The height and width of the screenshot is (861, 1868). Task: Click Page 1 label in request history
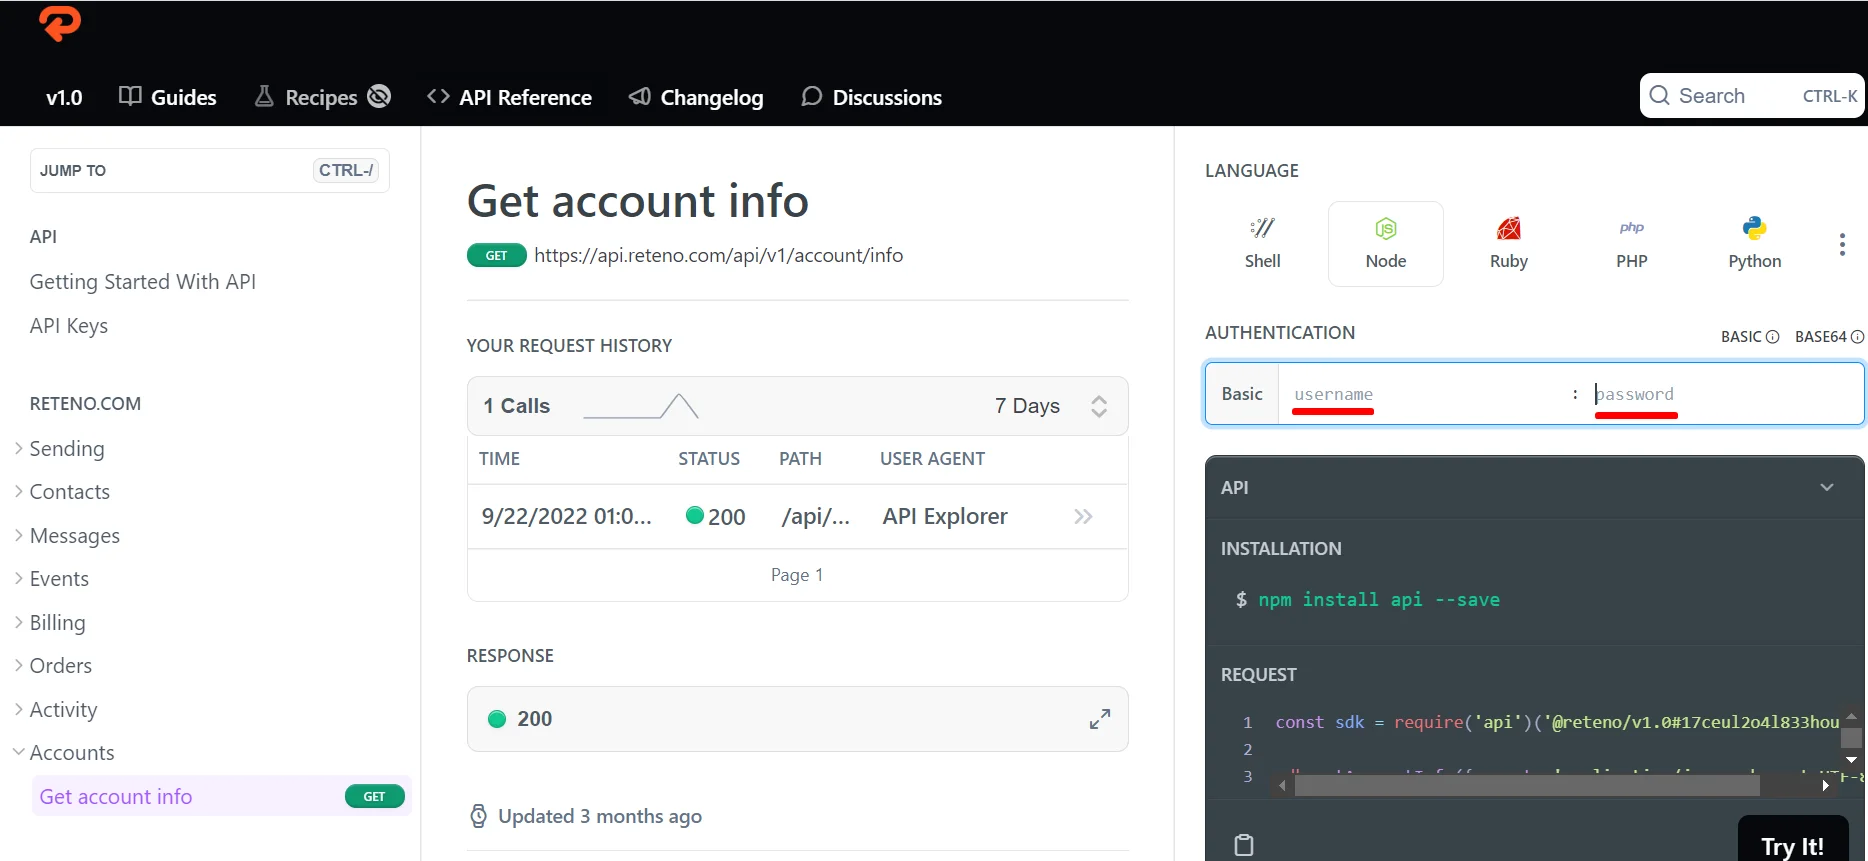pyautogui.click(x=797, y=575)
